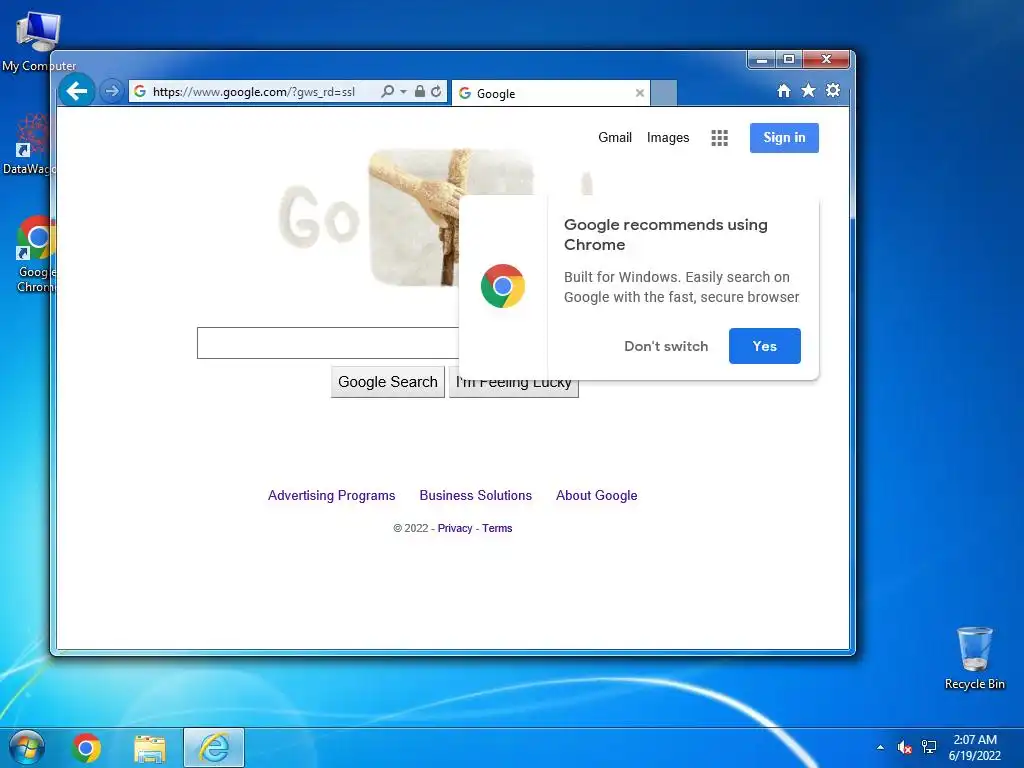Click the network tray icon
Viewport: 1024px width, 768px height.
929,747
